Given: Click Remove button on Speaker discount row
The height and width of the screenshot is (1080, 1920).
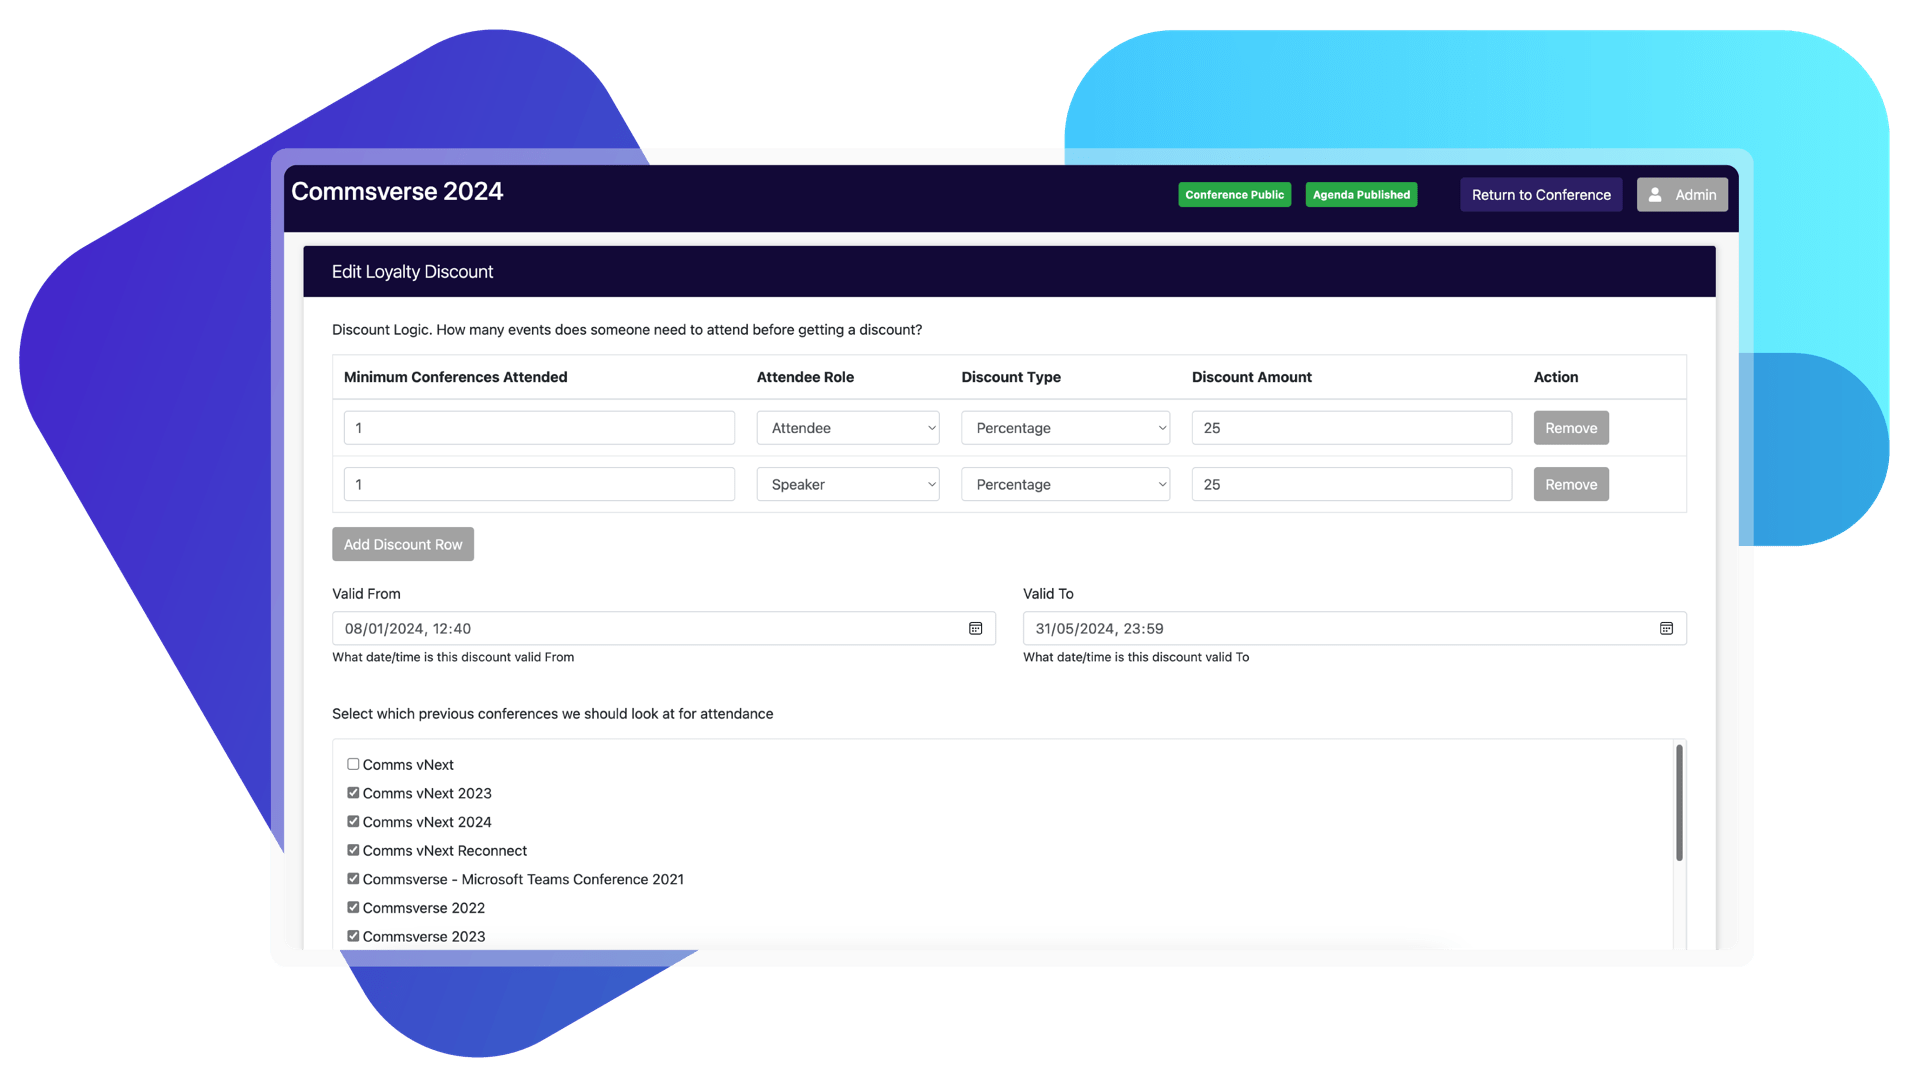Looking at the screenshot, I should tap(1571, 484).
